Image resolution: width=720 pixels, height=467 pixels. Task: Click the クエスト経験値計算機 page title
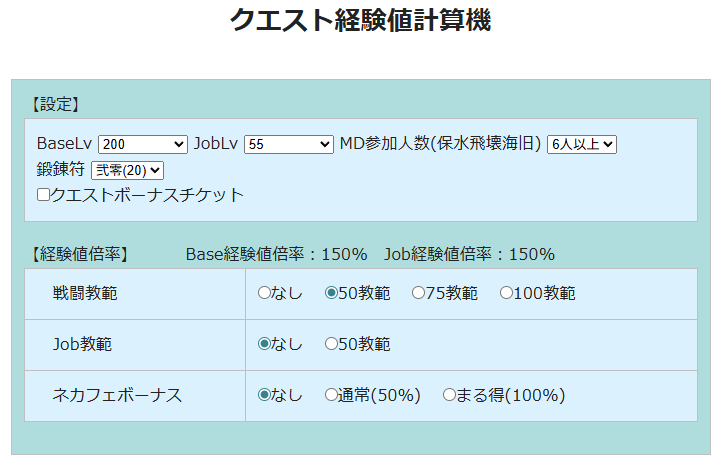point(360,20)
